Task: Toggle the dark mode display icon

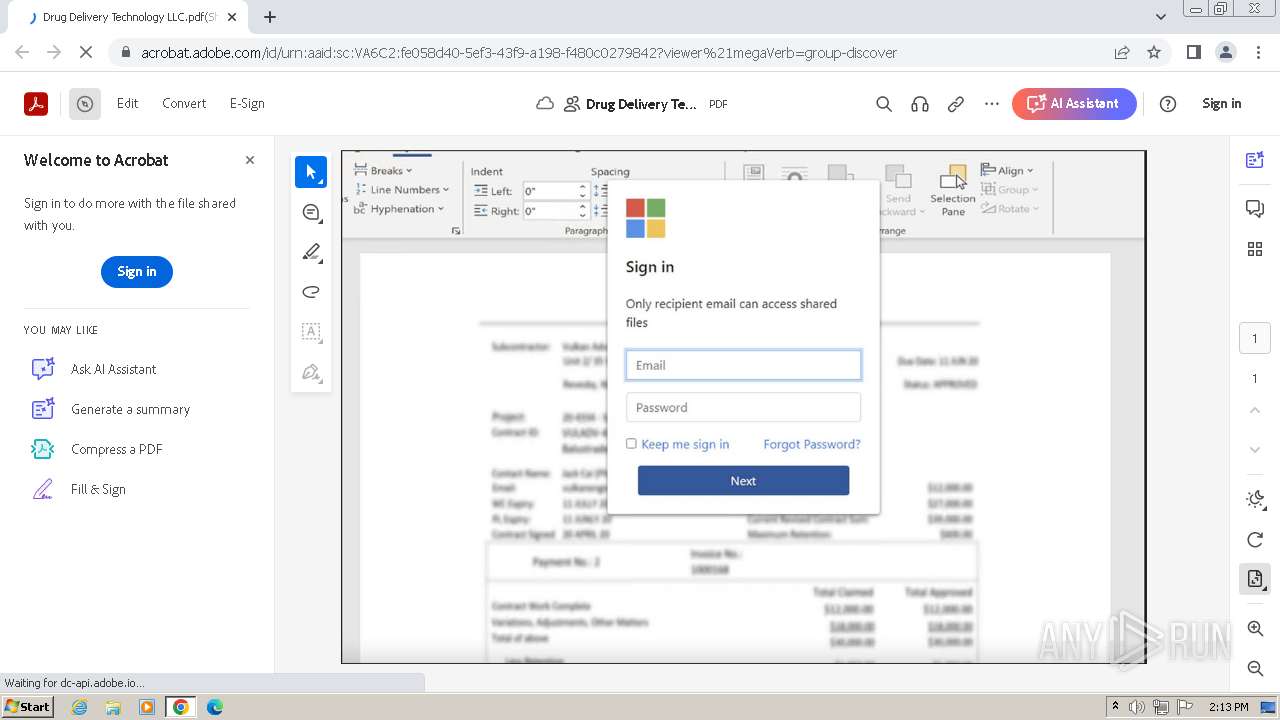Action: pyautogui.click(x=1255, y=499)
